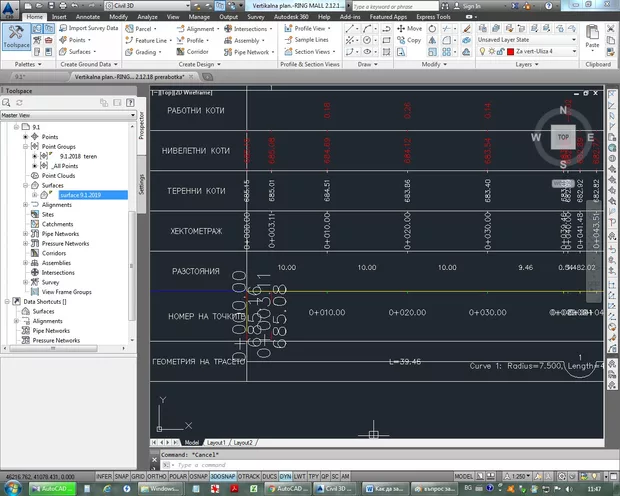Viewport: 620px width, 496px height.
Task: Click the Import Survey Data icon
Action: click(x=62, y=29)
